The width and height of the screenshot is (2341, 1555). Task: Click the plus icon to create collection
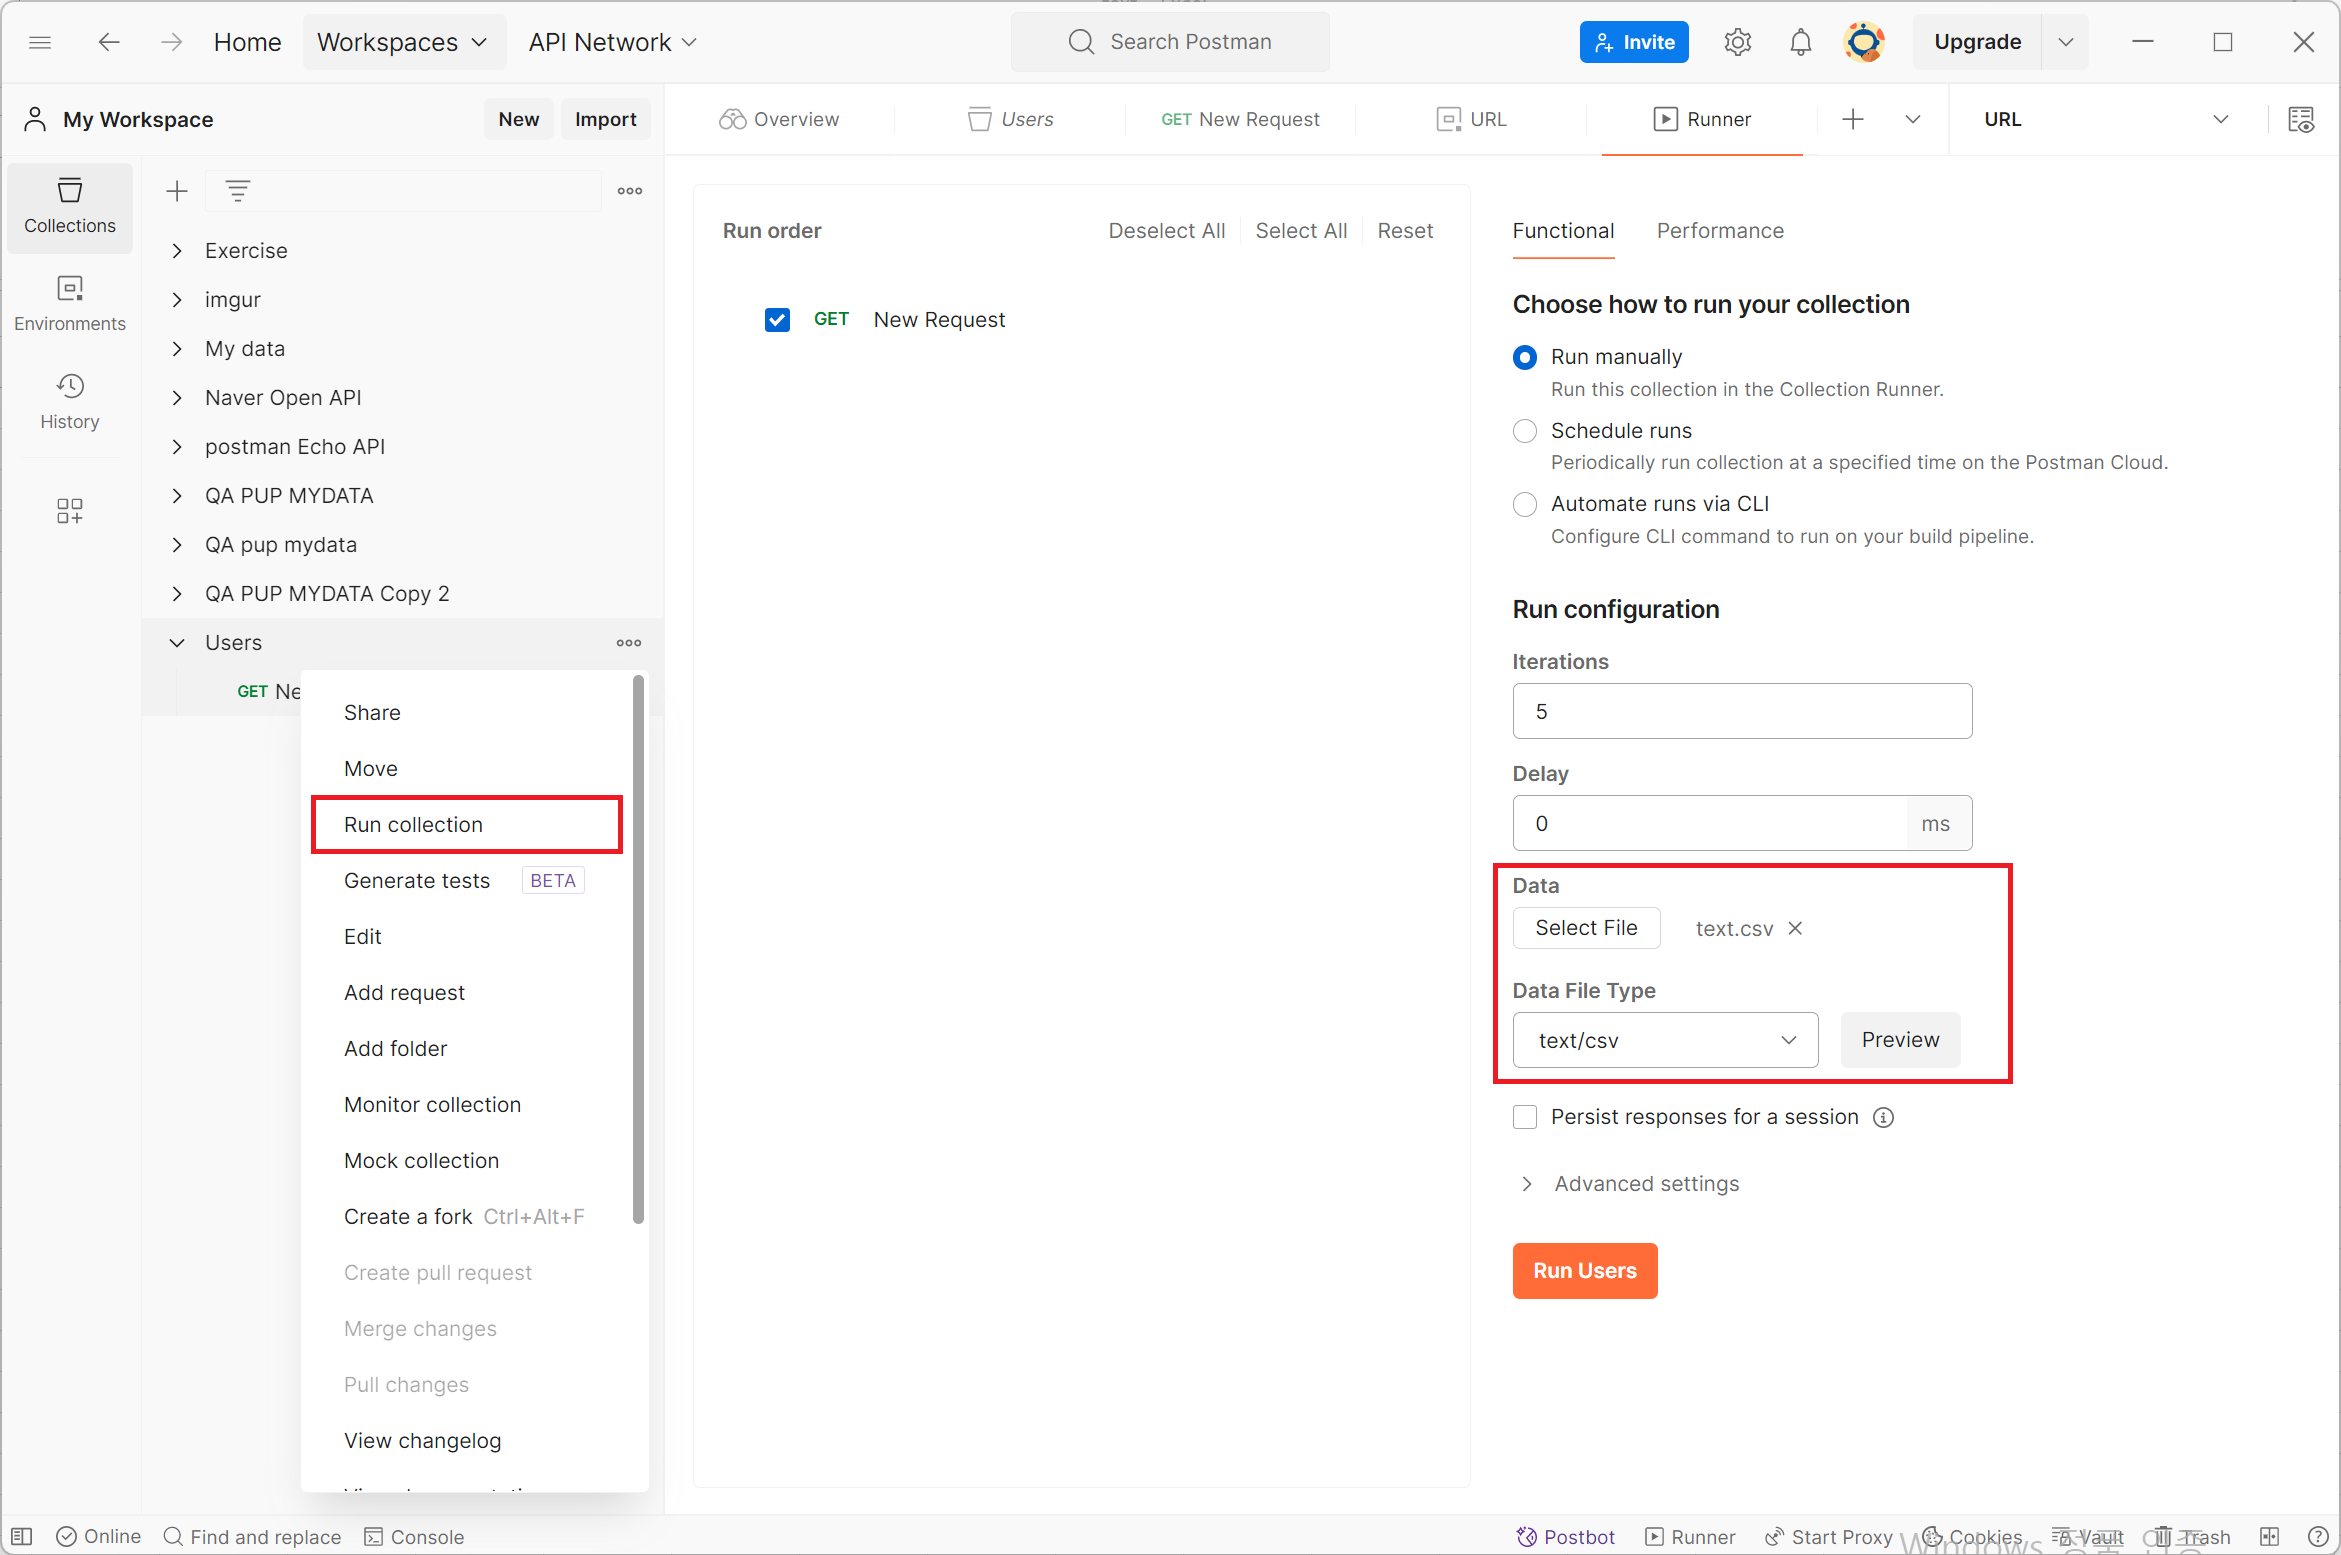tap(177, 191)
